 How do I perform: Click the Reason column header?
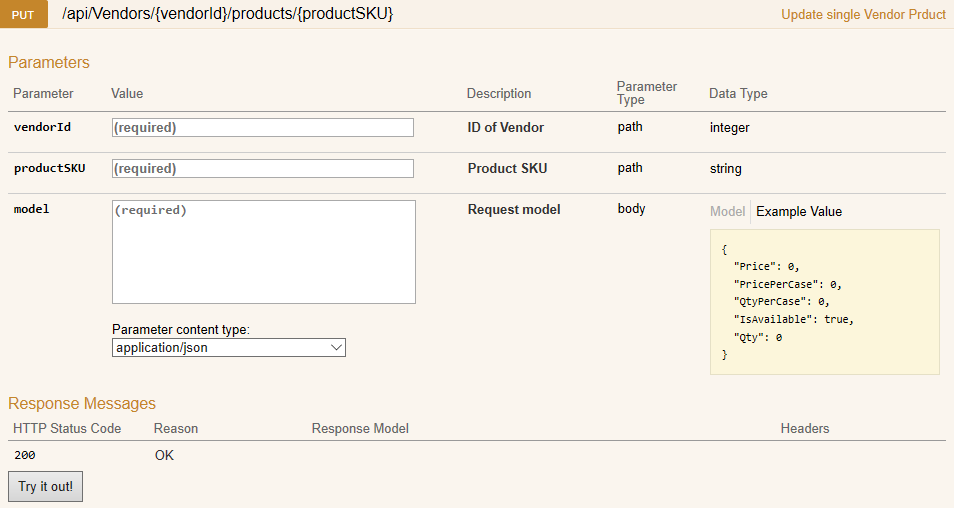point(176,428)
